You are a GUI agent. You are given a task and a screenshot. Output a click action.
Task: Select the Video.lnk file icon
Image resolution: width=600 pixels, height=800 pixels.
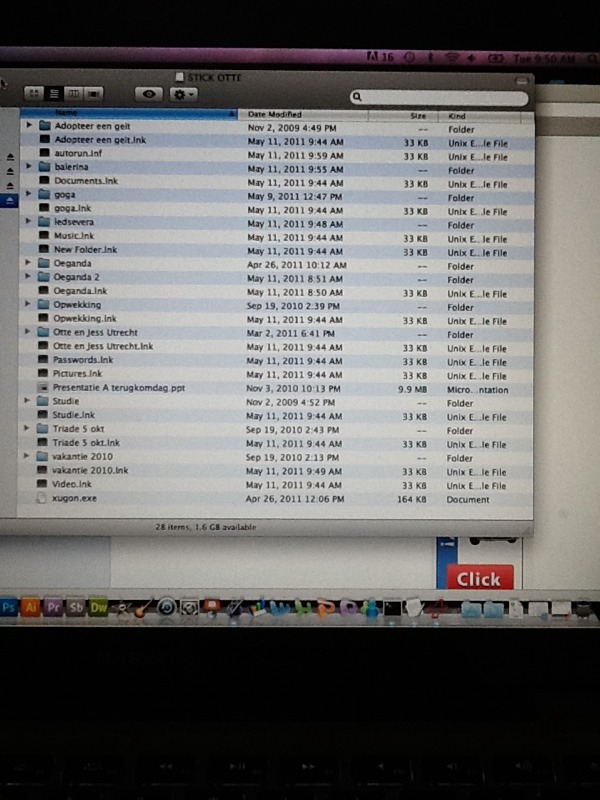click(x=42, y=484)
